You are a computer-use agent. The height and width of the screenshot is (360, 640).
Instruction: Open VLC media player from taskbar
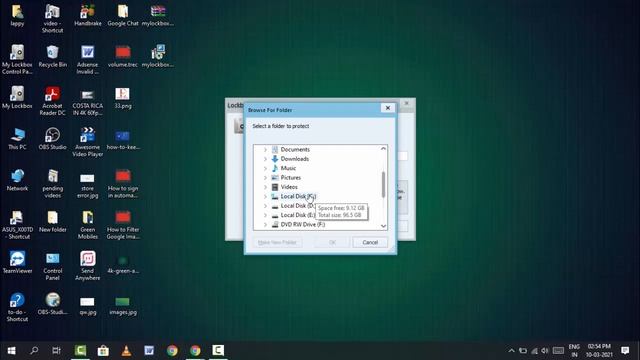coord(126,350)
